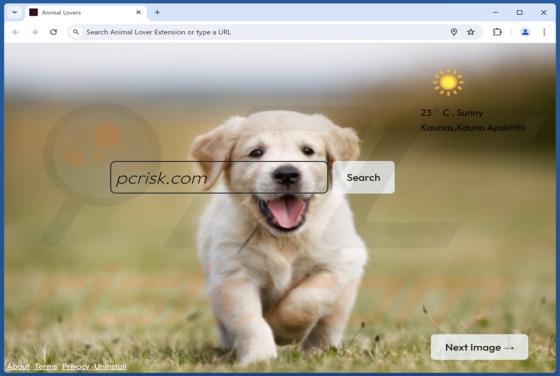Open the Terms link
Screen dimensions: 560x376
pos(46,367)
